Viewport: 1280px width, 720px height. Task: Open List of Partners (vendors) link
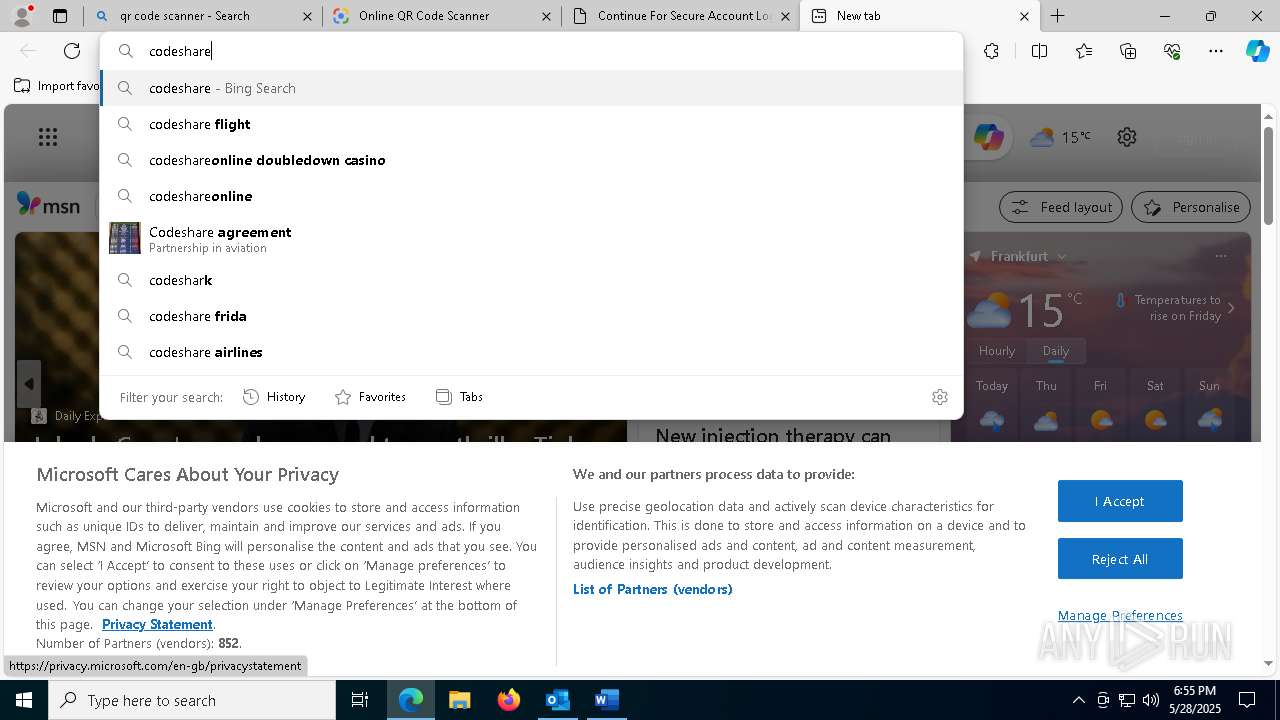click(653, 589)
